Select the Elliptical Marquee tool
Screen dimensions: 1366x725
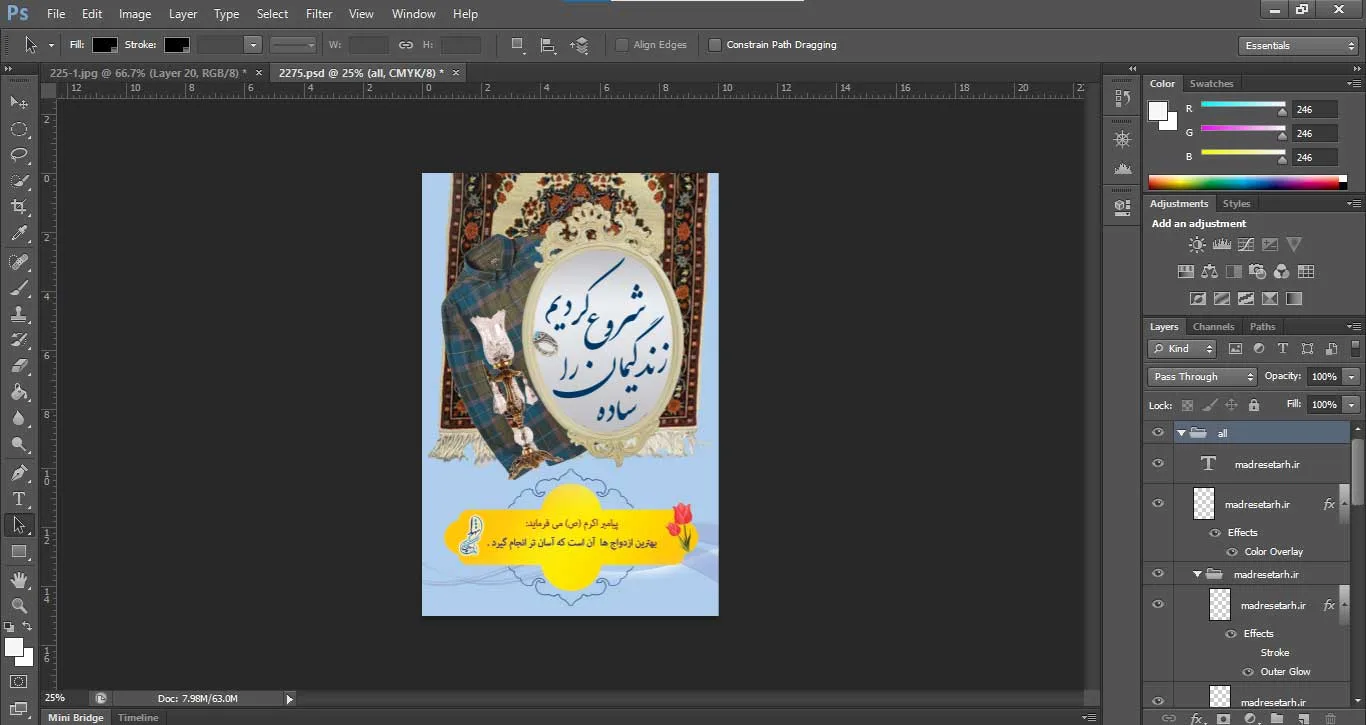[19, 129]
